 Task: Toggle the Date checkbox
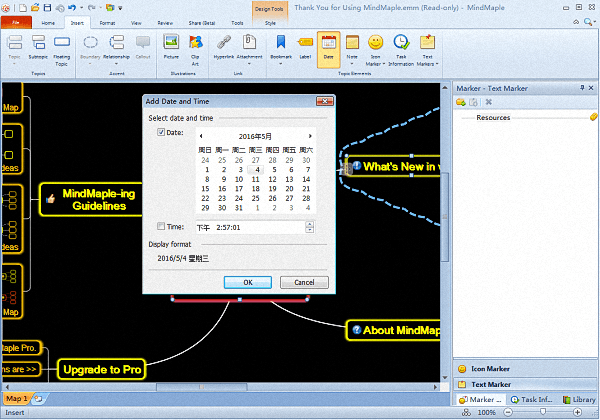tap(161, 132)
